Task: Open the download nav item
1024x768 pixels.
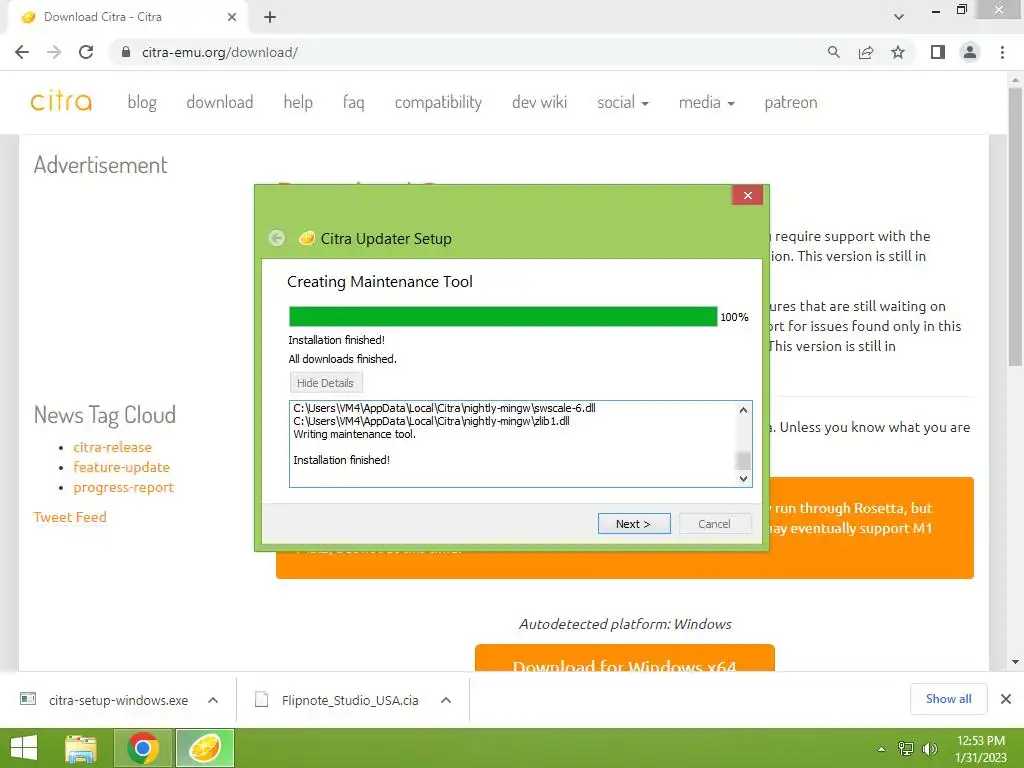Action: [219, 103]
